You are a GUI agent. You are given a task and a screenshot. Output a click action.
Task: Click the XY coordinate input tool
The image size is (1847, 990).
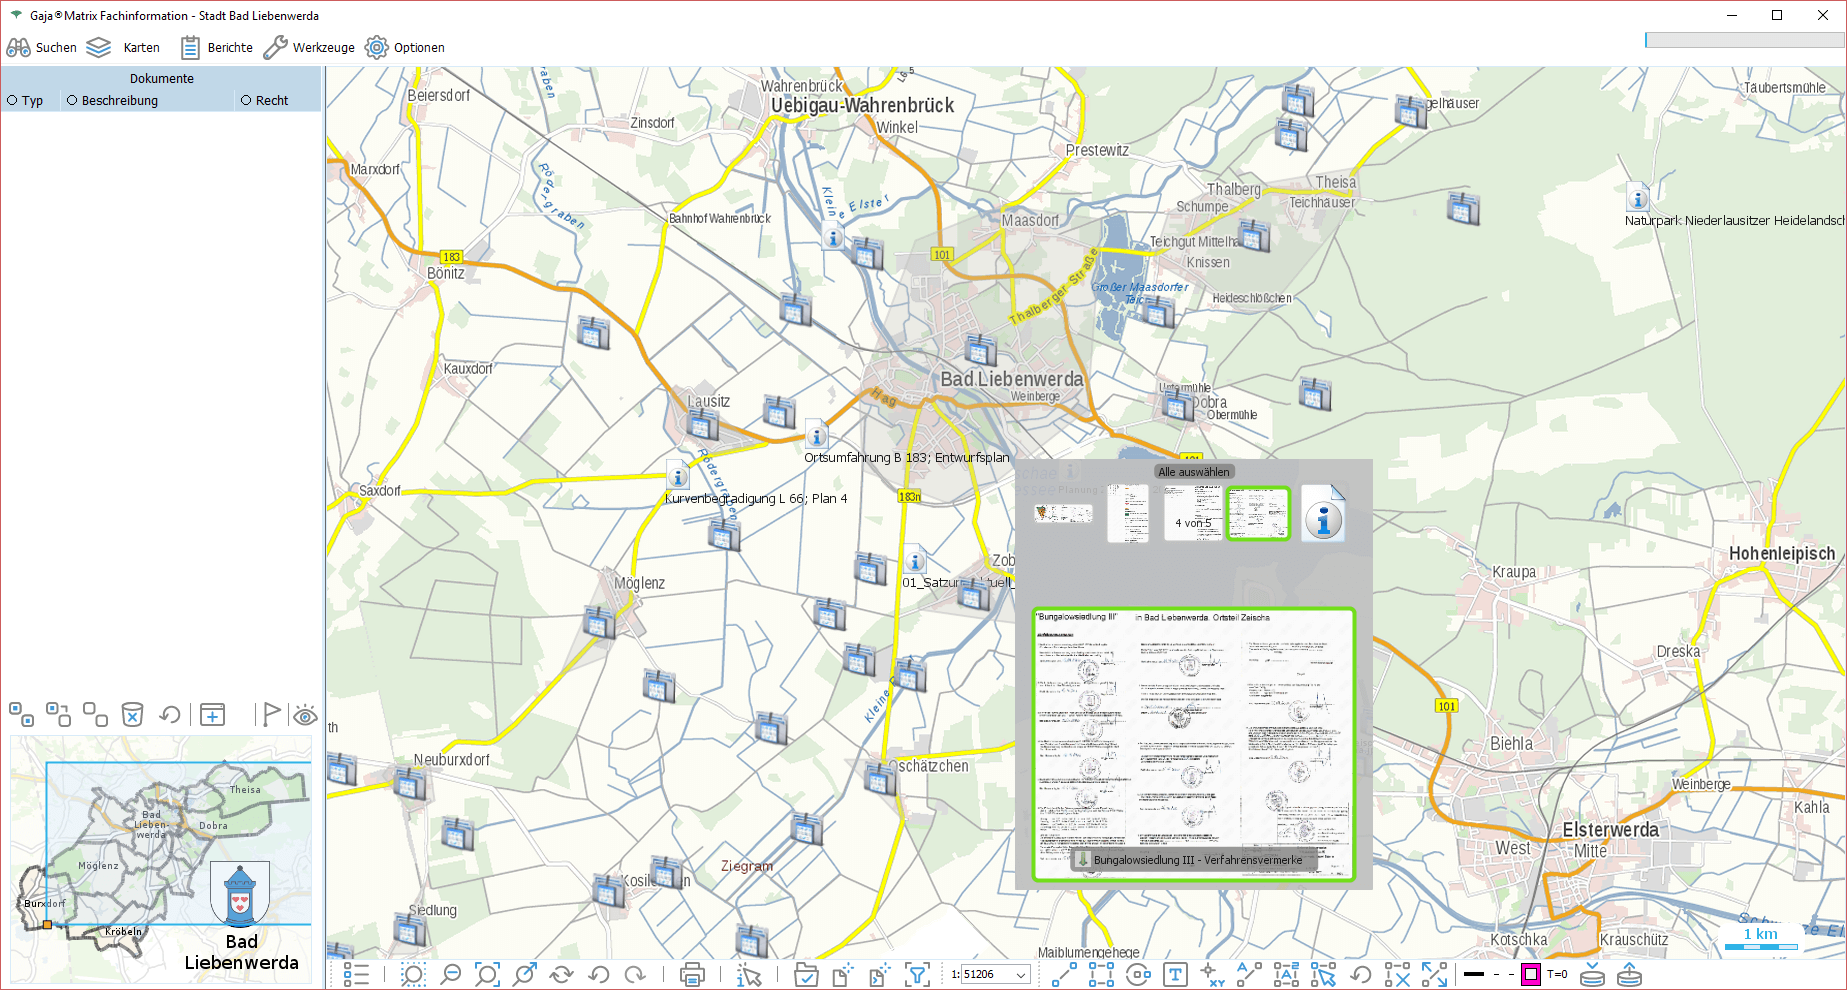(1211, 974)
